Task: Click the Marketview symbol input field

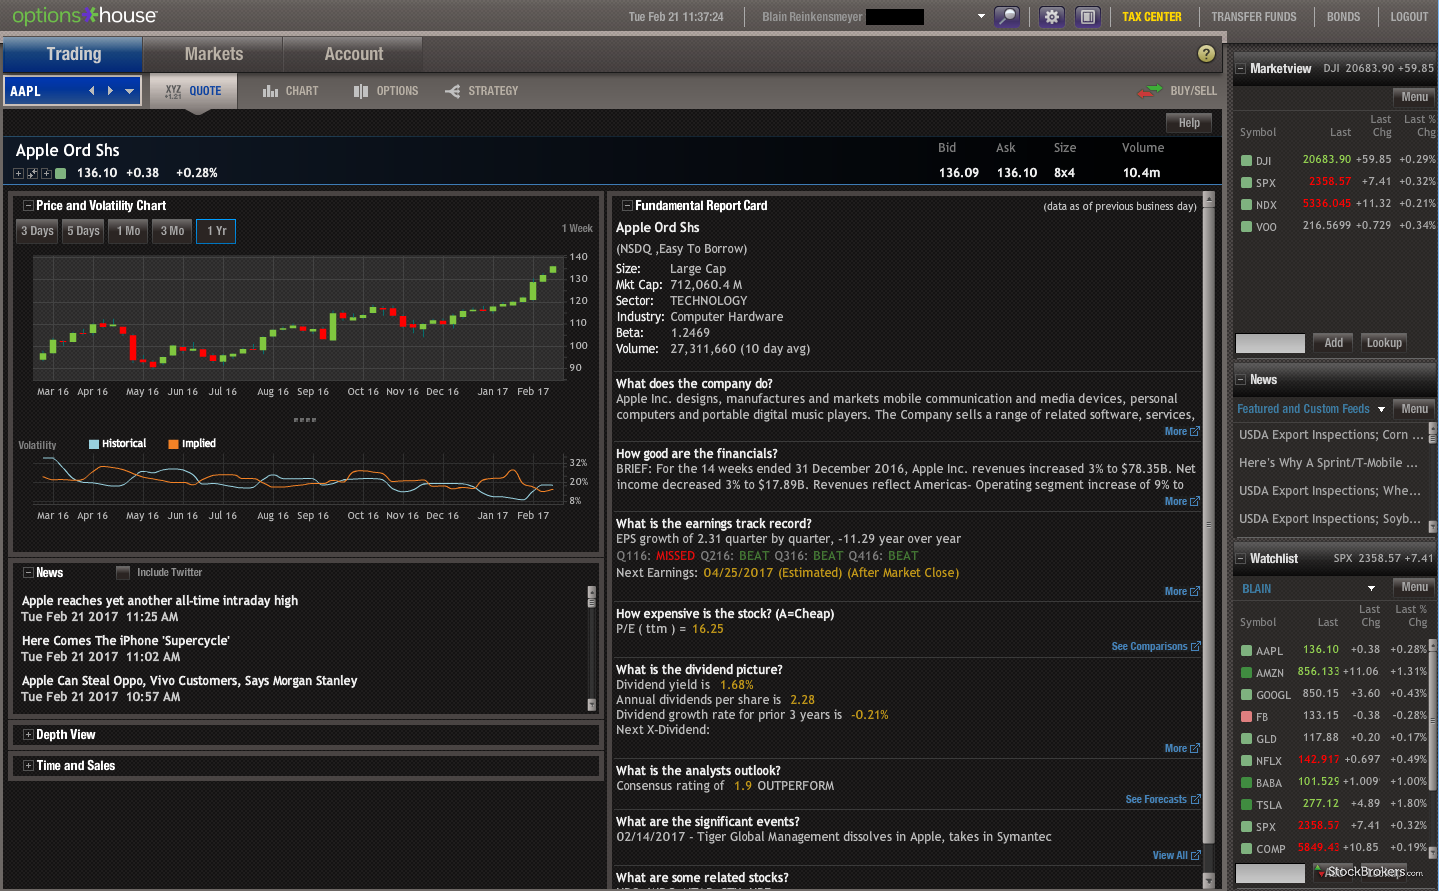Action: [1270, 343]
